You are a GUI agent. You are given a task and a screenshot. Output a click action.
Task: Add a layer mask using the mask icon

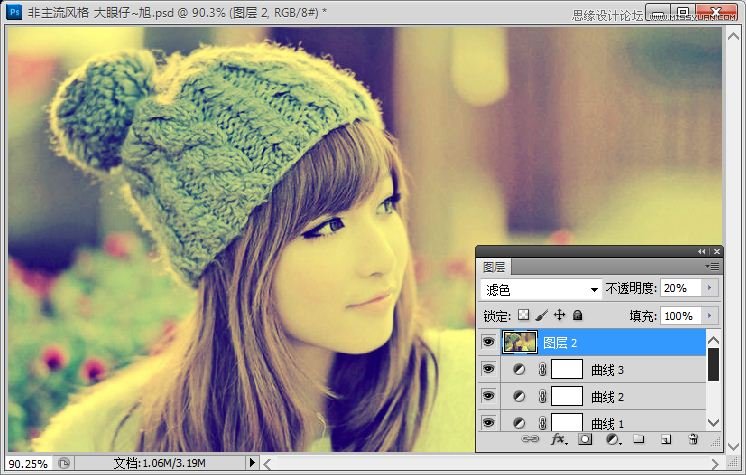(586, 439)
